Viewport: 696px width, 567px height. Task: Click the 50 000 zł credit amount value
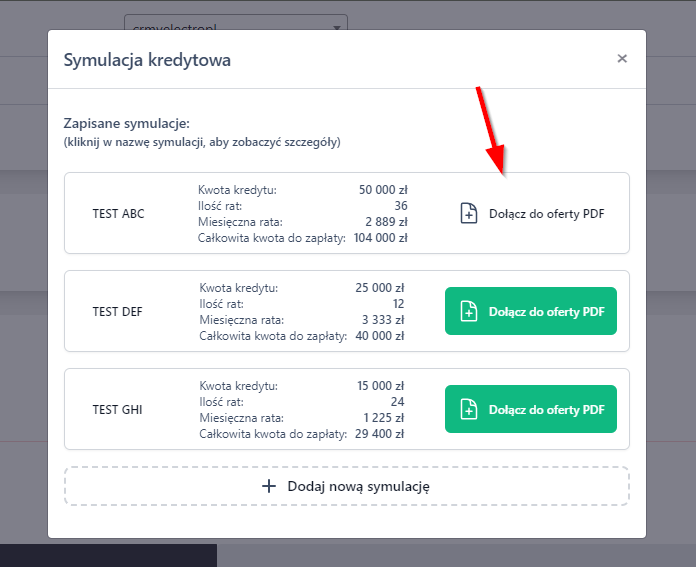click(382, 189)
